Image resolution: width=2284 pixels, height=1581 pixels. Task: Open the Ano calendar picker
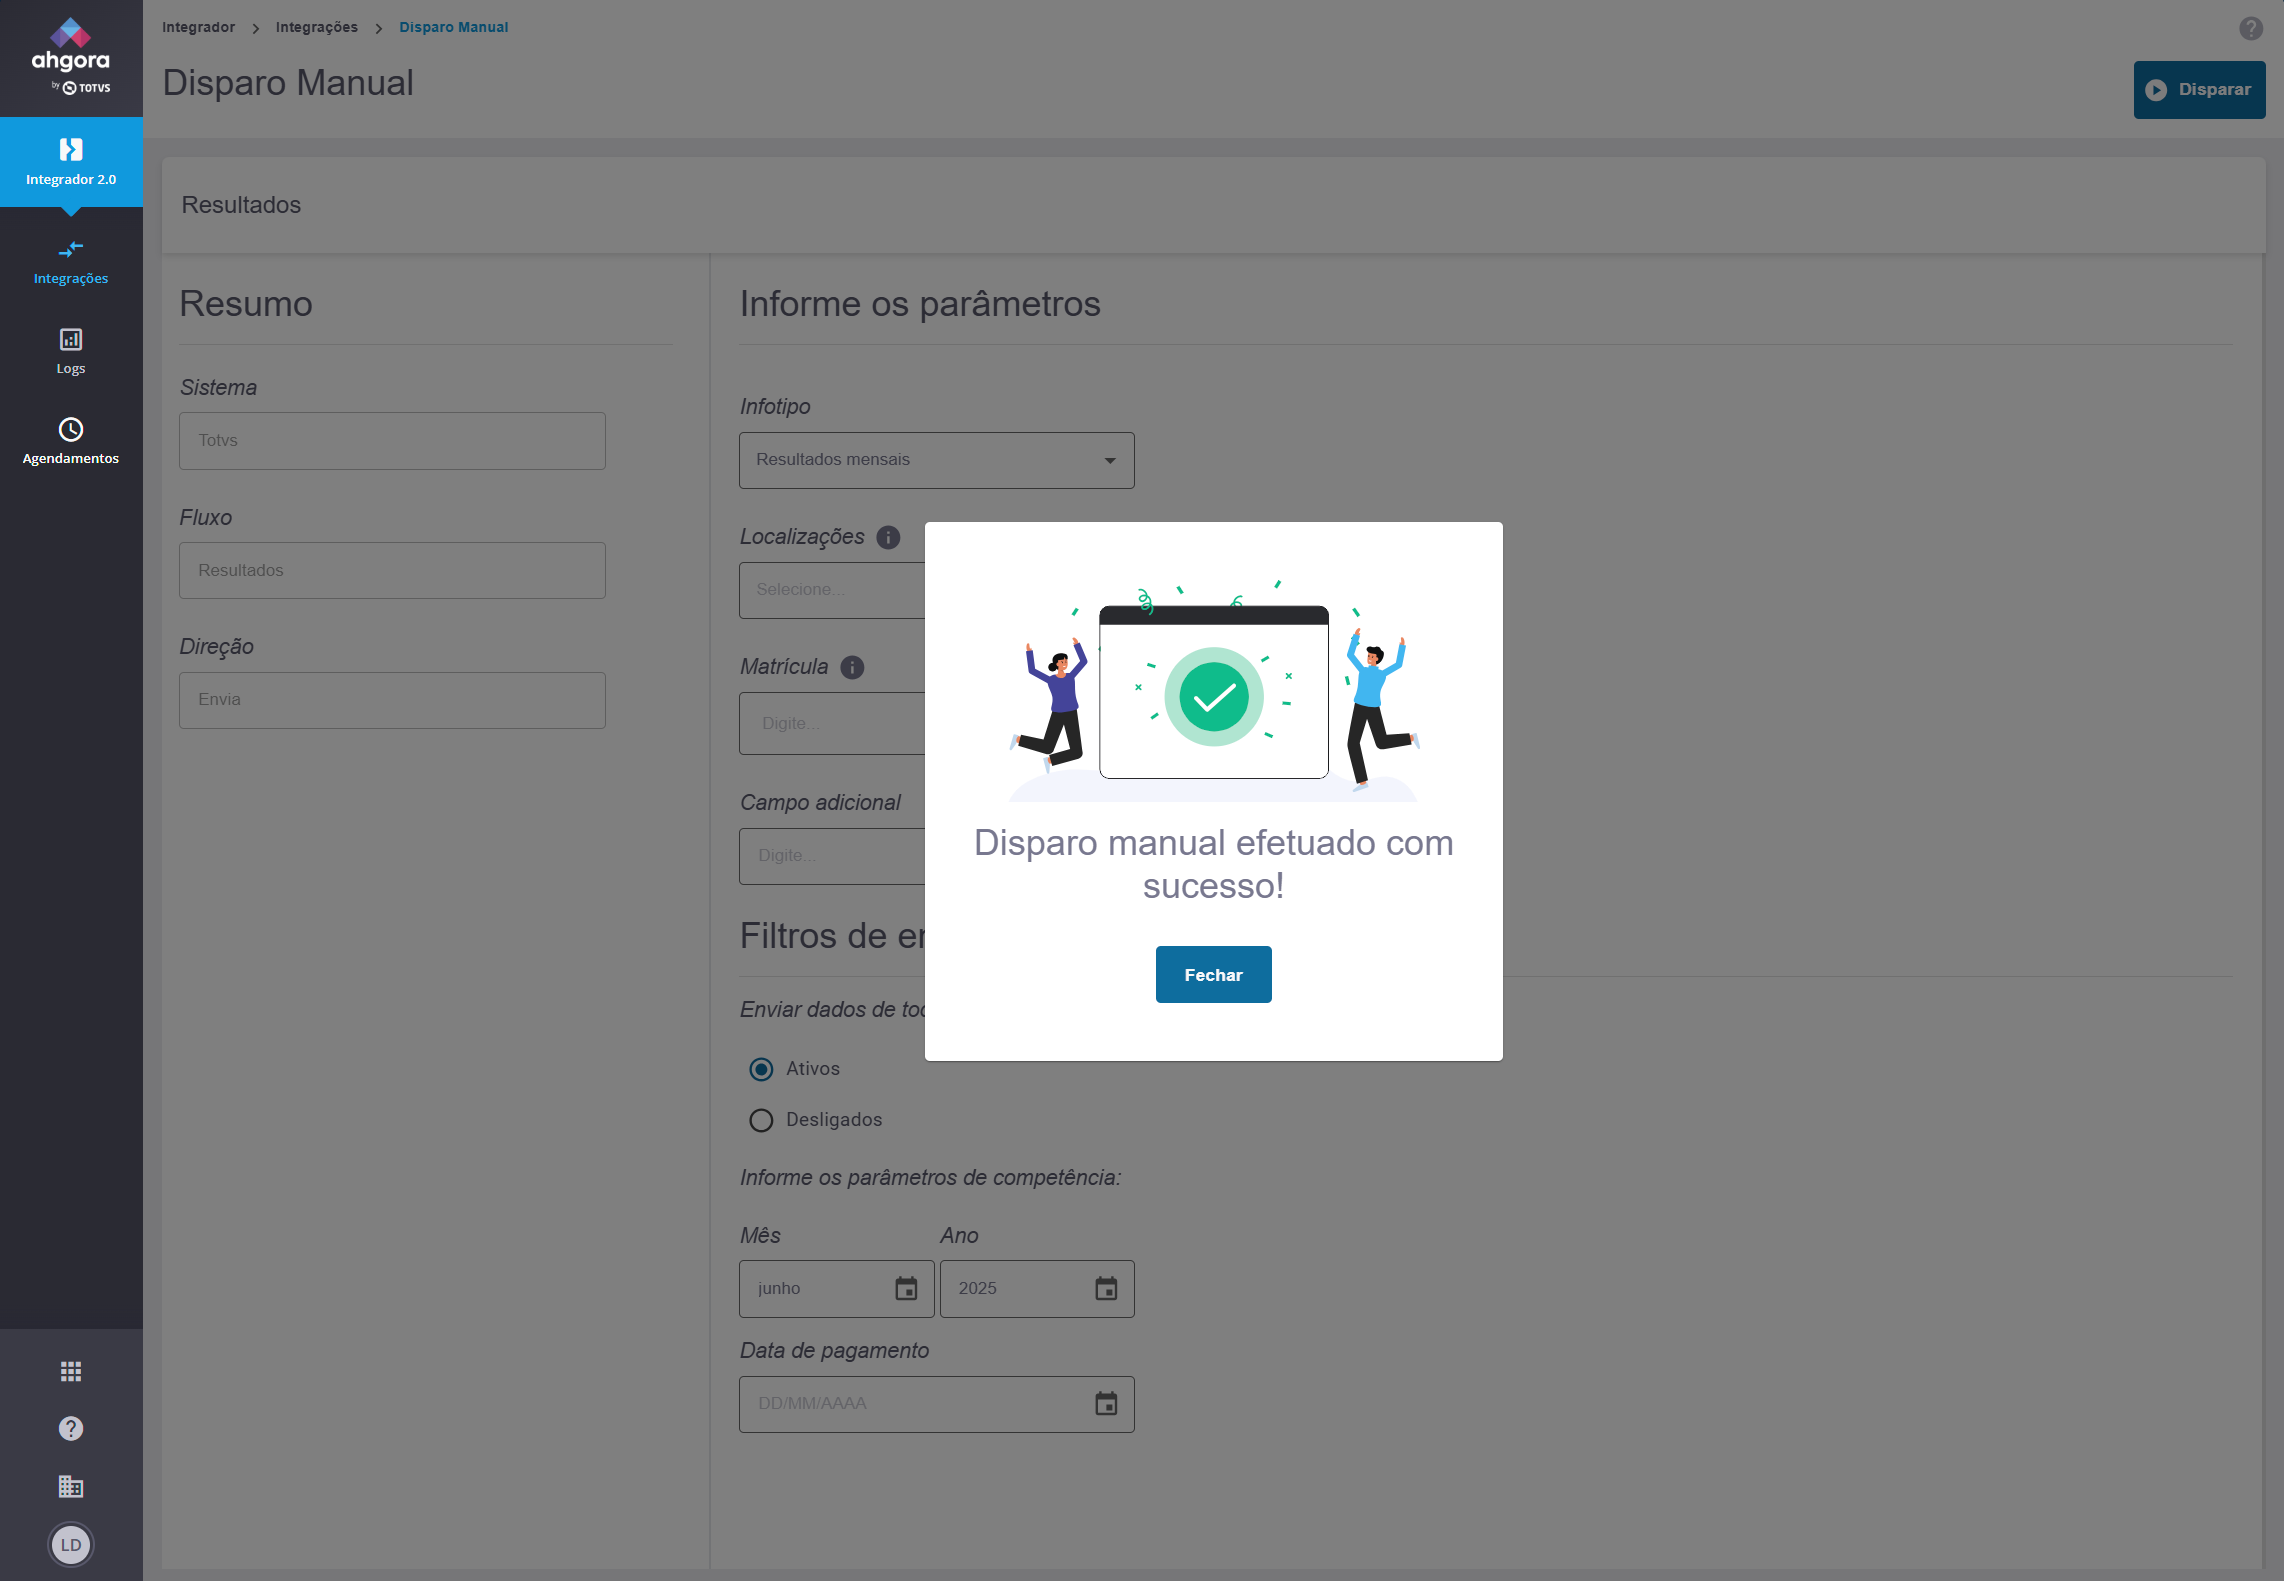(x=1105, y=1288)
